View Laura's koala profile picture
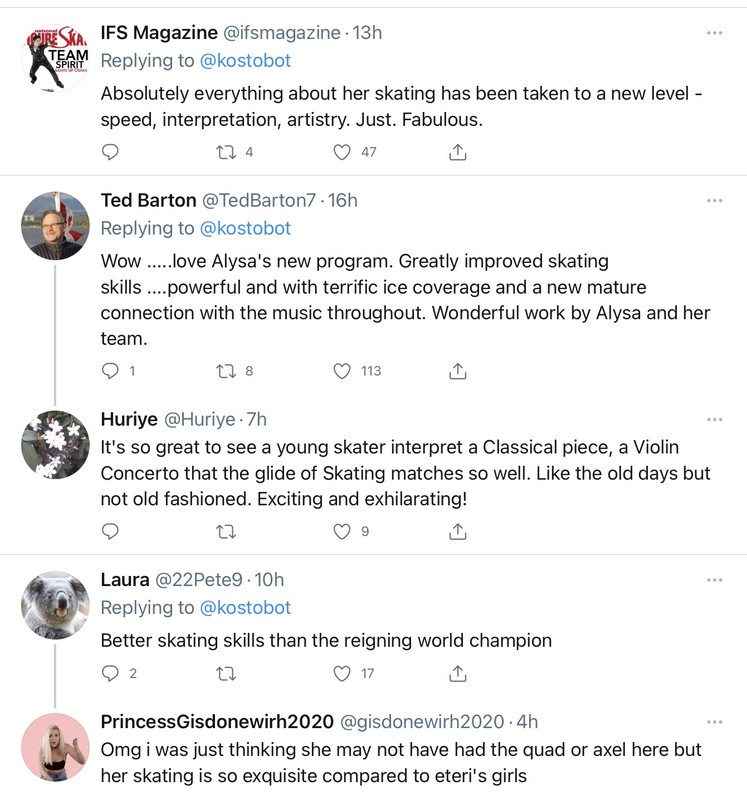 pos(55,605)
